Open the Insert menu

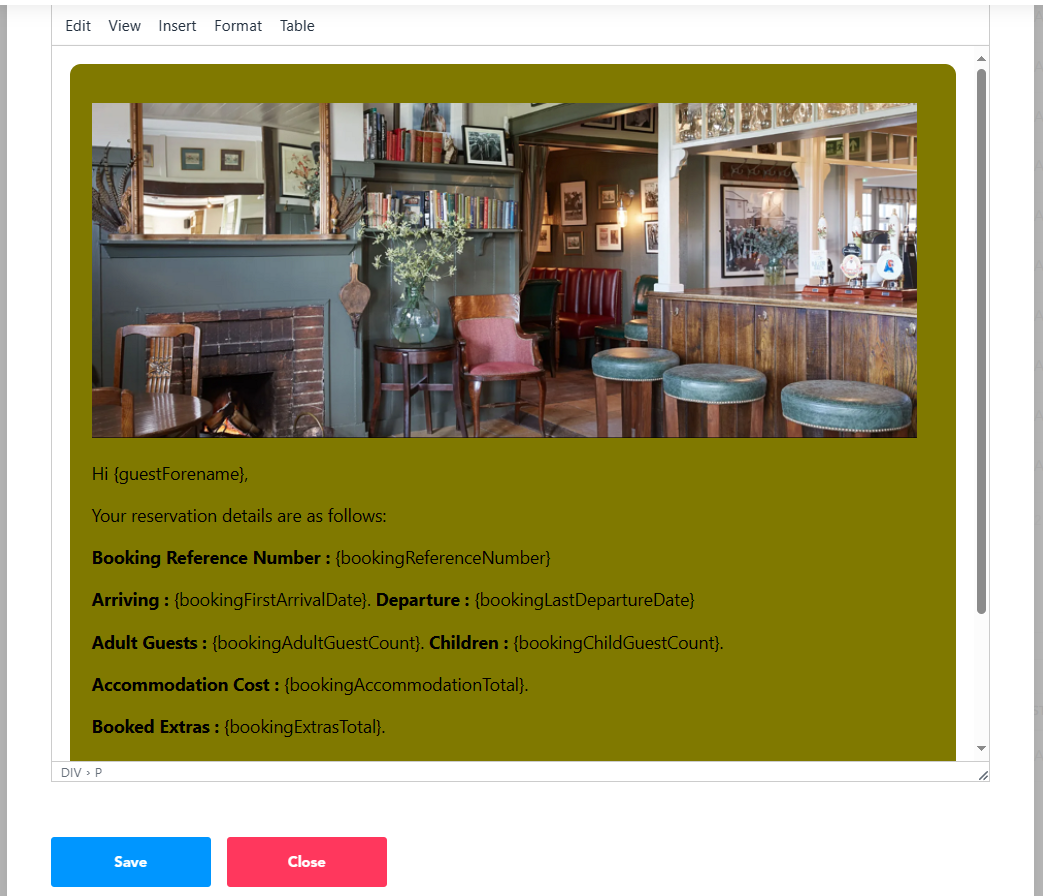177,26
